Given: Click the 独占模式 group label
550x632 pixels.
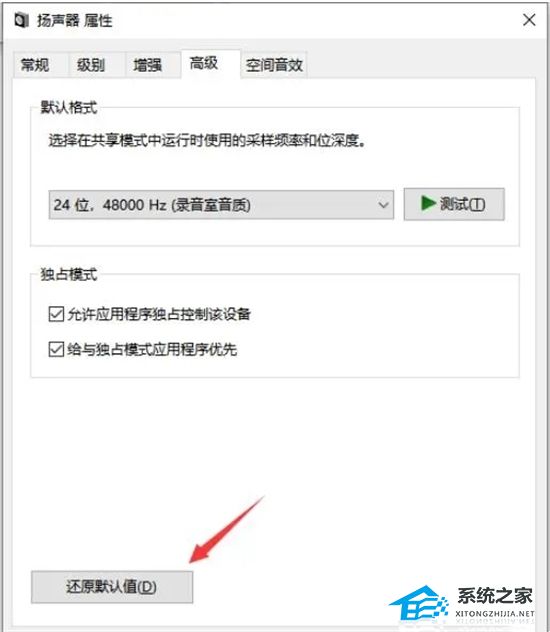Looking at the screenshot, I should pos(69,274).
